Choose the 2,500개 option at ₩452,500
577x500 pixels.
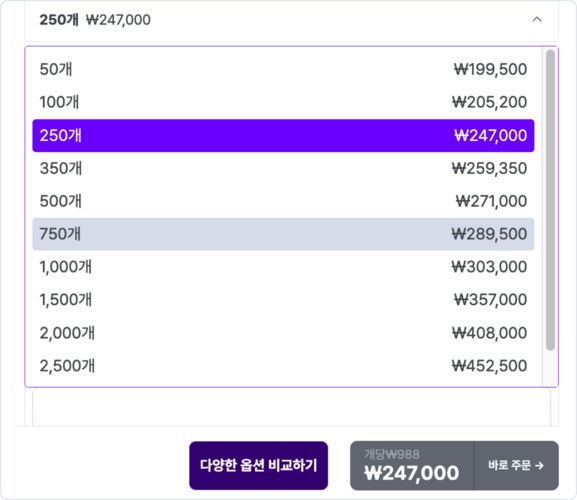(x=283, y=366)
